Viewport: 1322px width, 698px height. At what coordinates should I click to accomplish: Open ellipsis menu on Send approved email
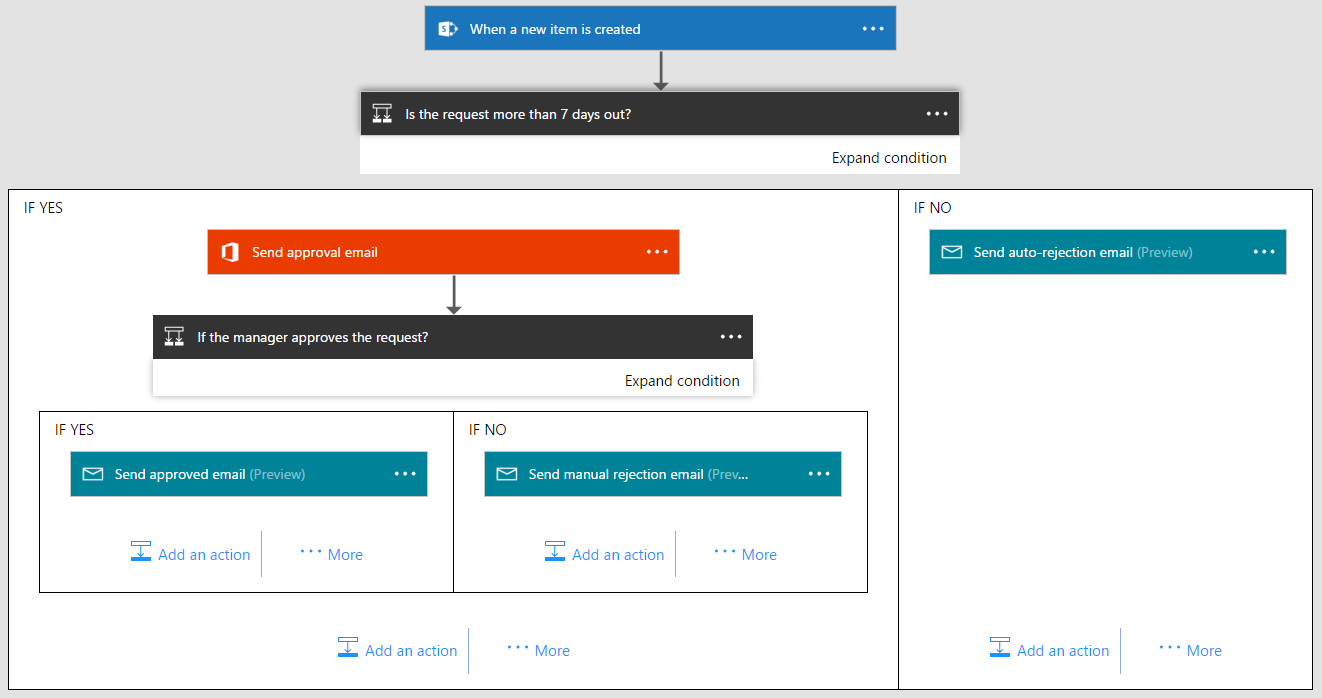point(405,474)
